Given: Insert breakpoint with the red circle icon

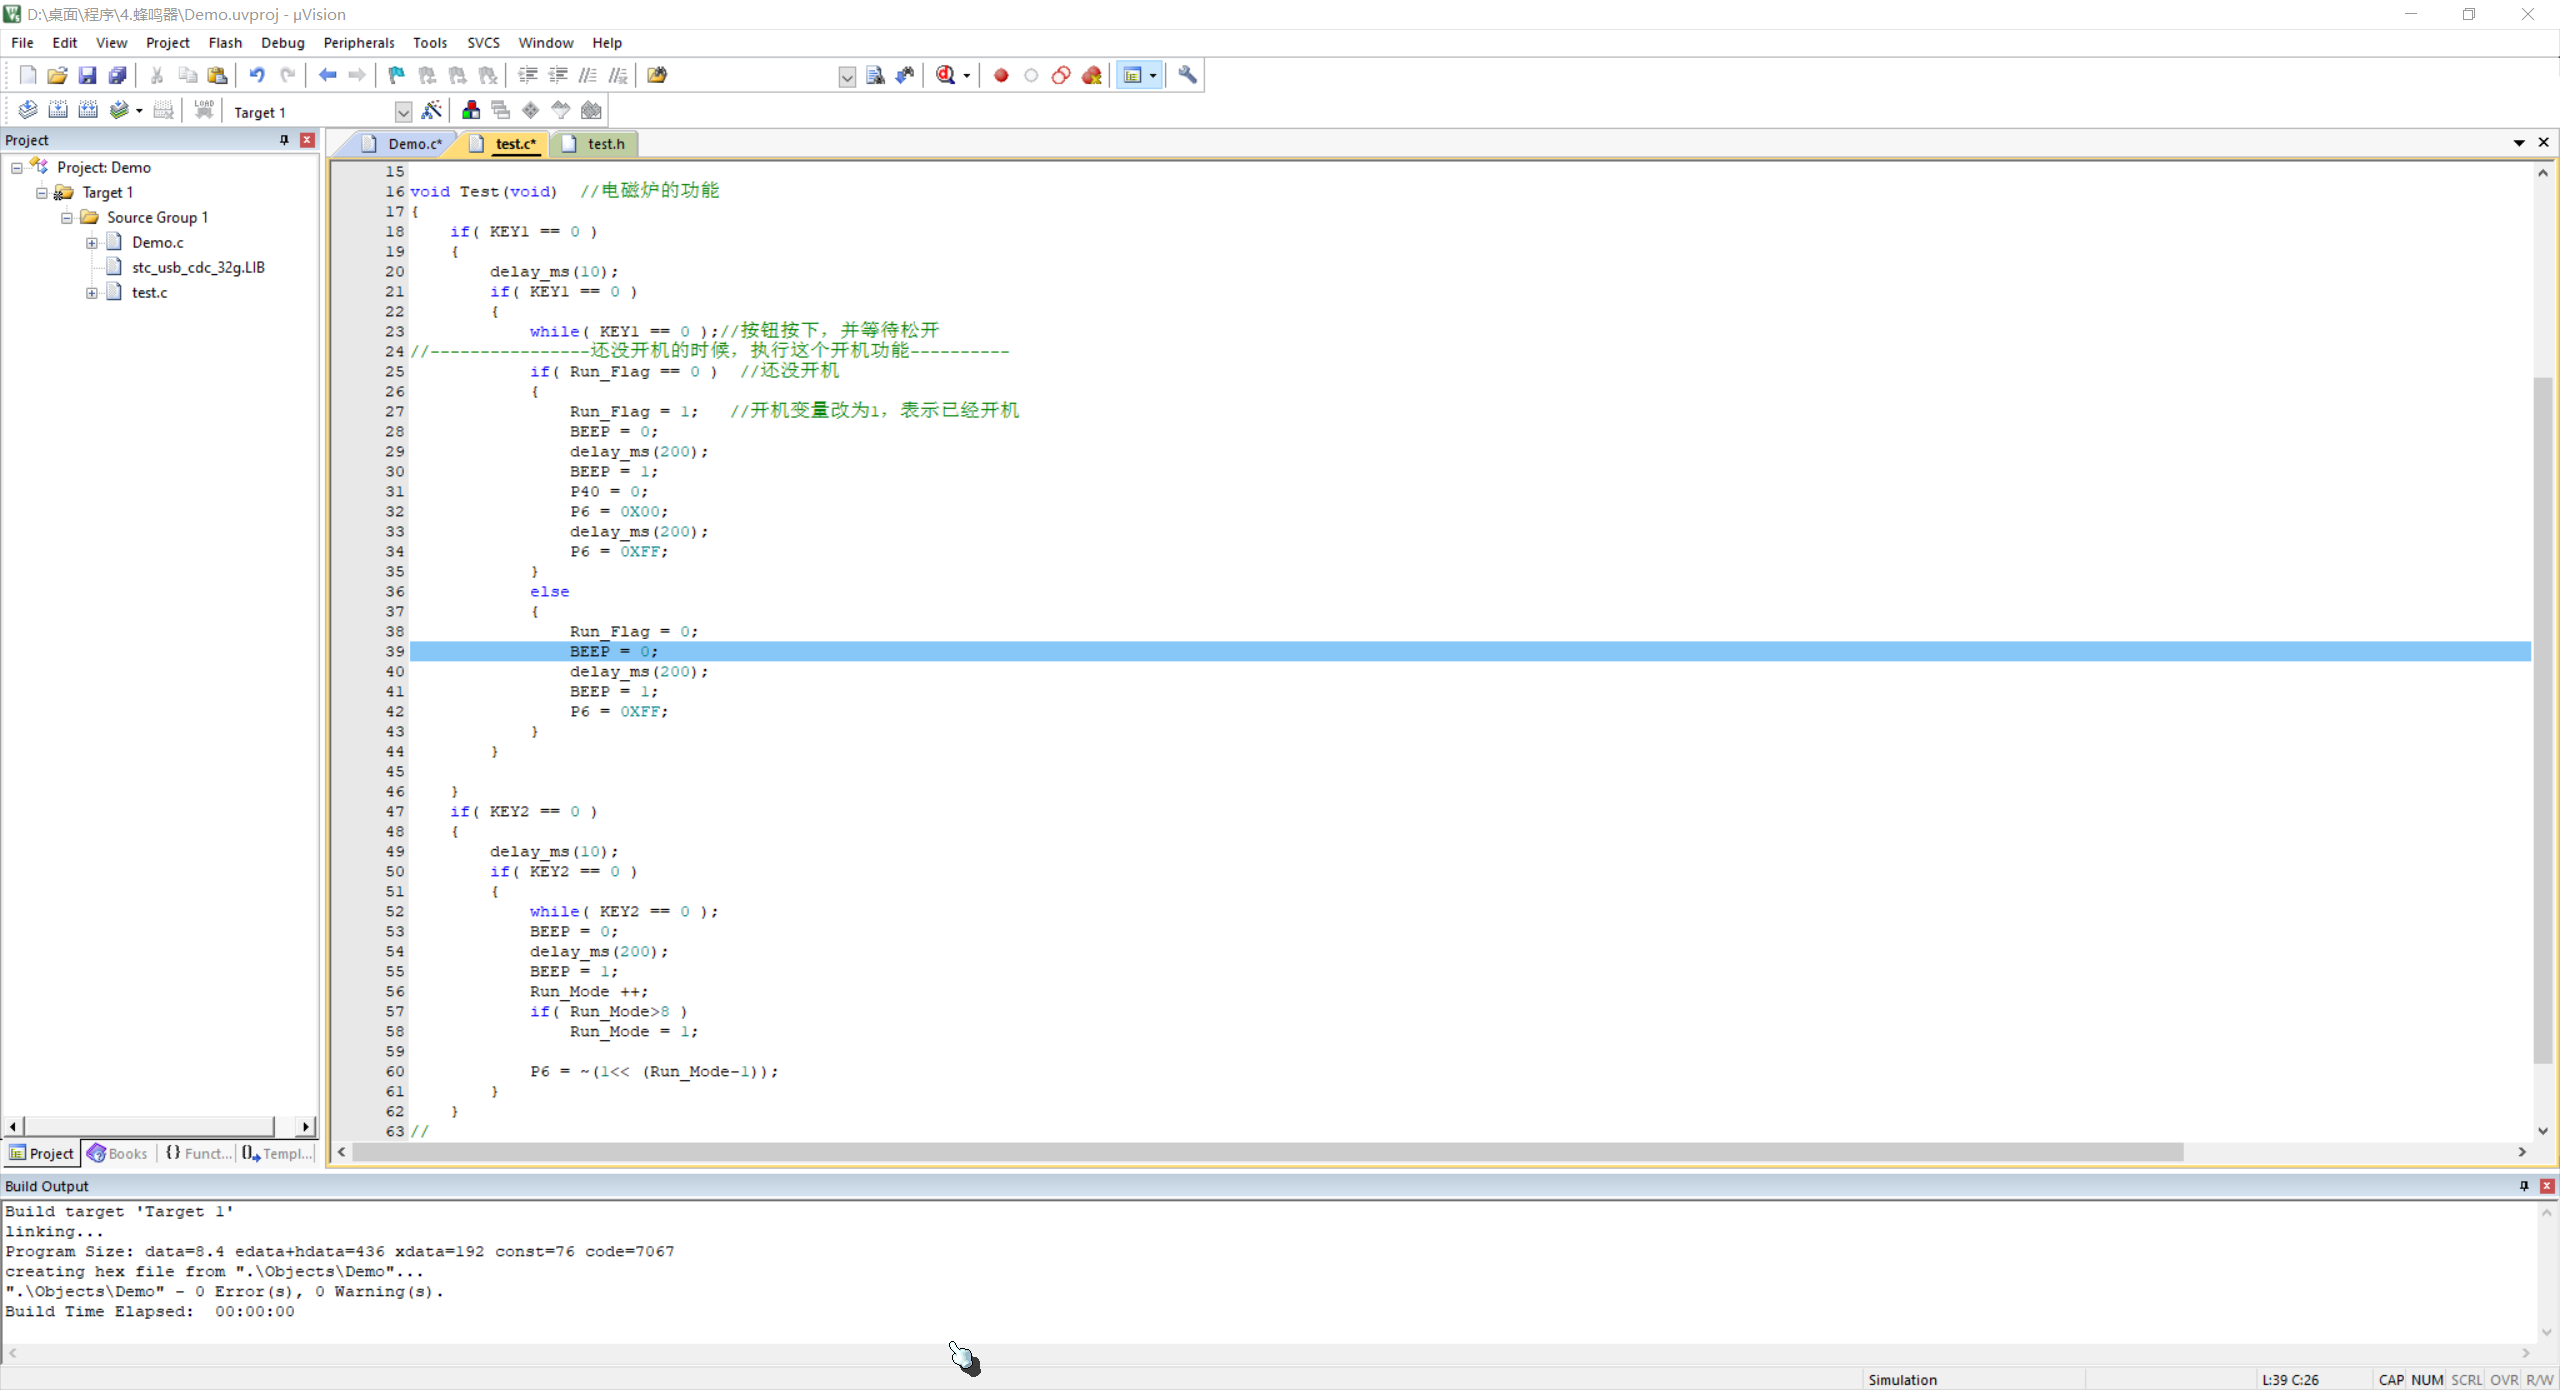Looking at the screenshot, I should point(1001,75).
